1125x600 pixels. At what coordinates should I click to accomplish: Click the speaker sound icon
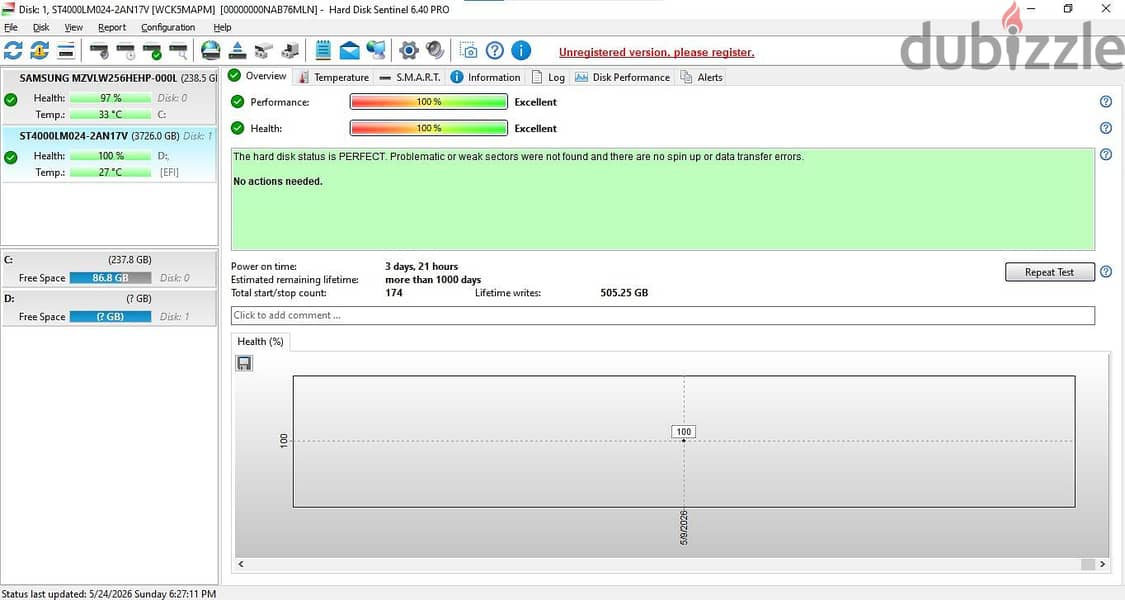coord(435,50)
